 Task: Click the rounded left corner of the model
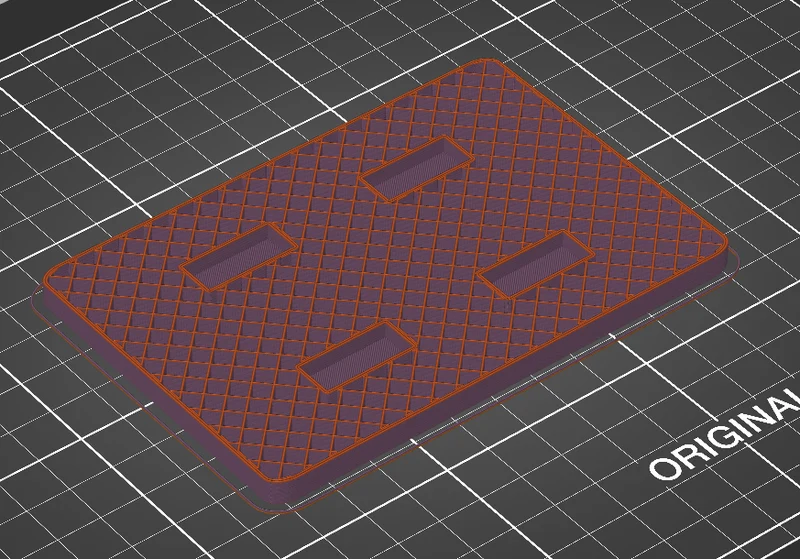[x=51, y=288]
